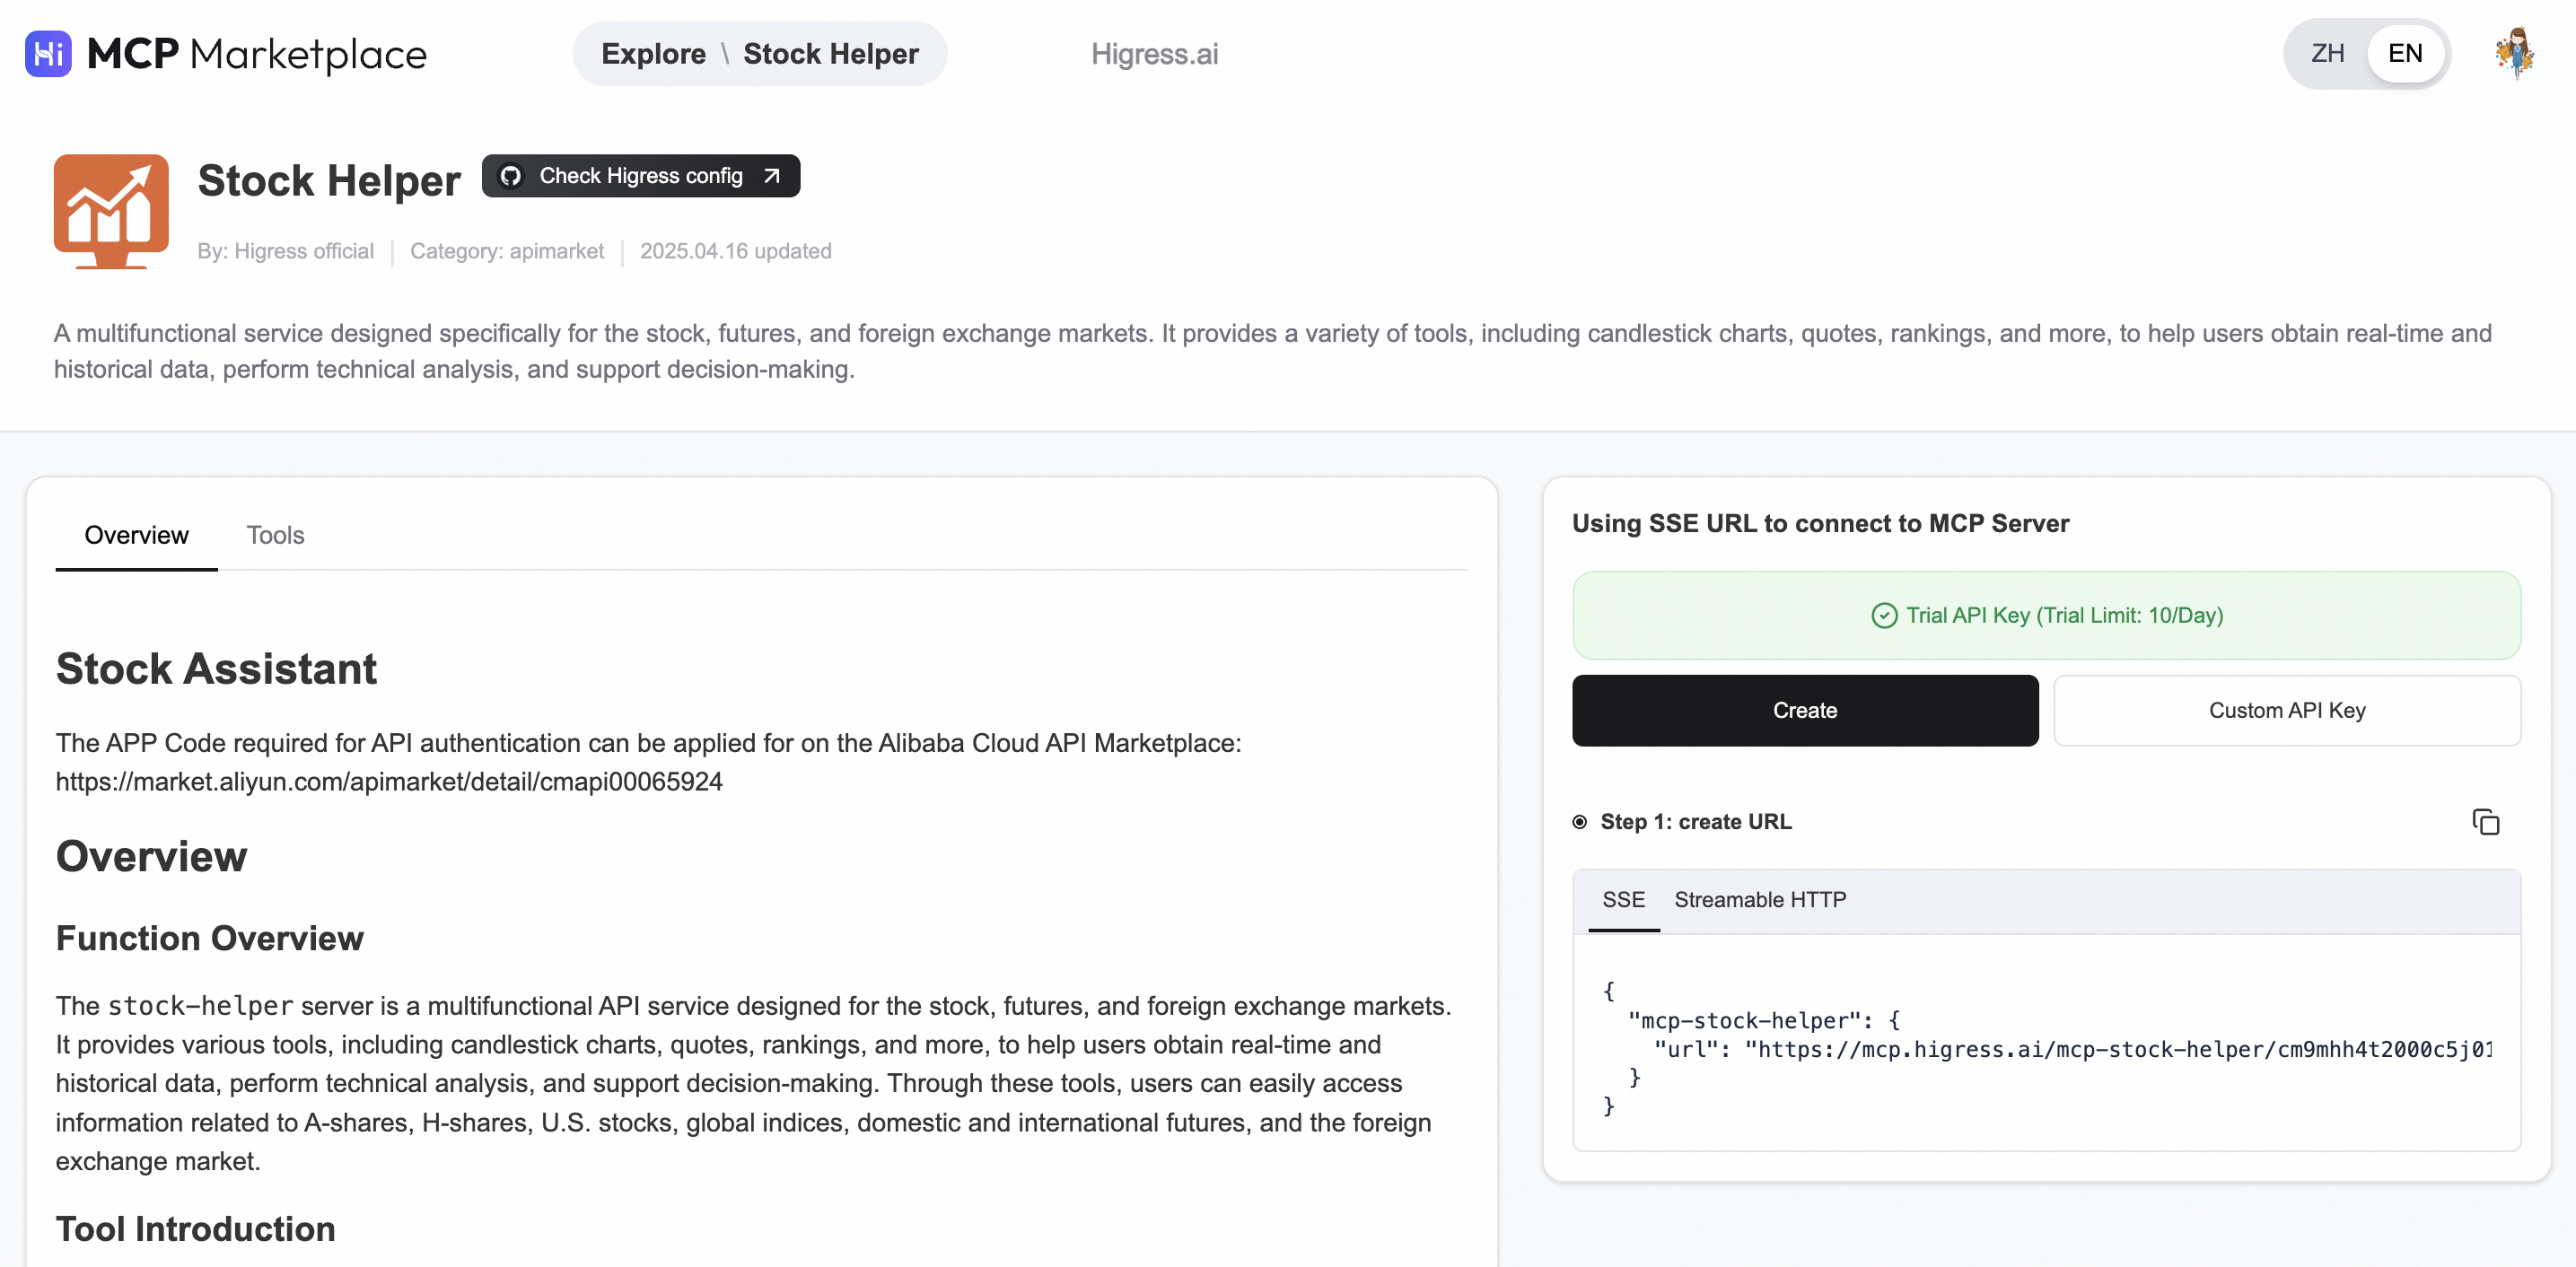Switch language to ZH
Viewport: 2576px width, 1267px height.
pos(2327,54)
